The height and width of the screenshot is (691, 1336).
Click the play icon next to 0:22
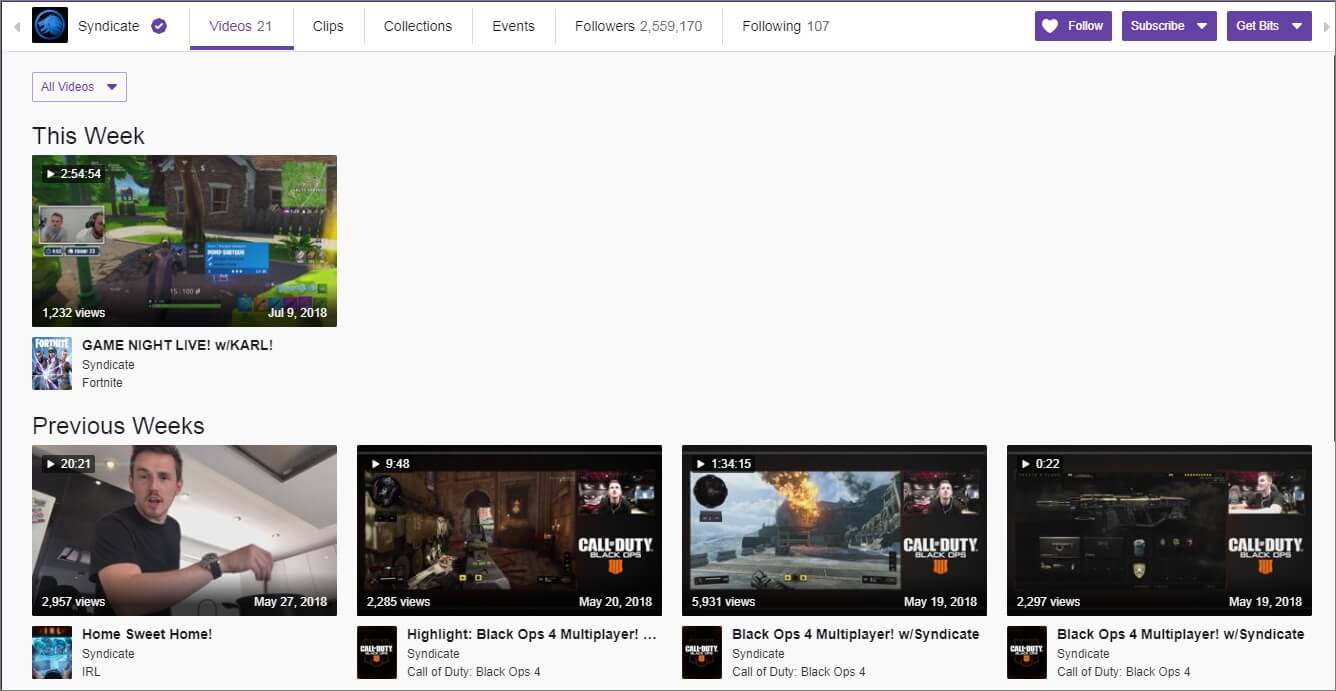coord(1025,464)
